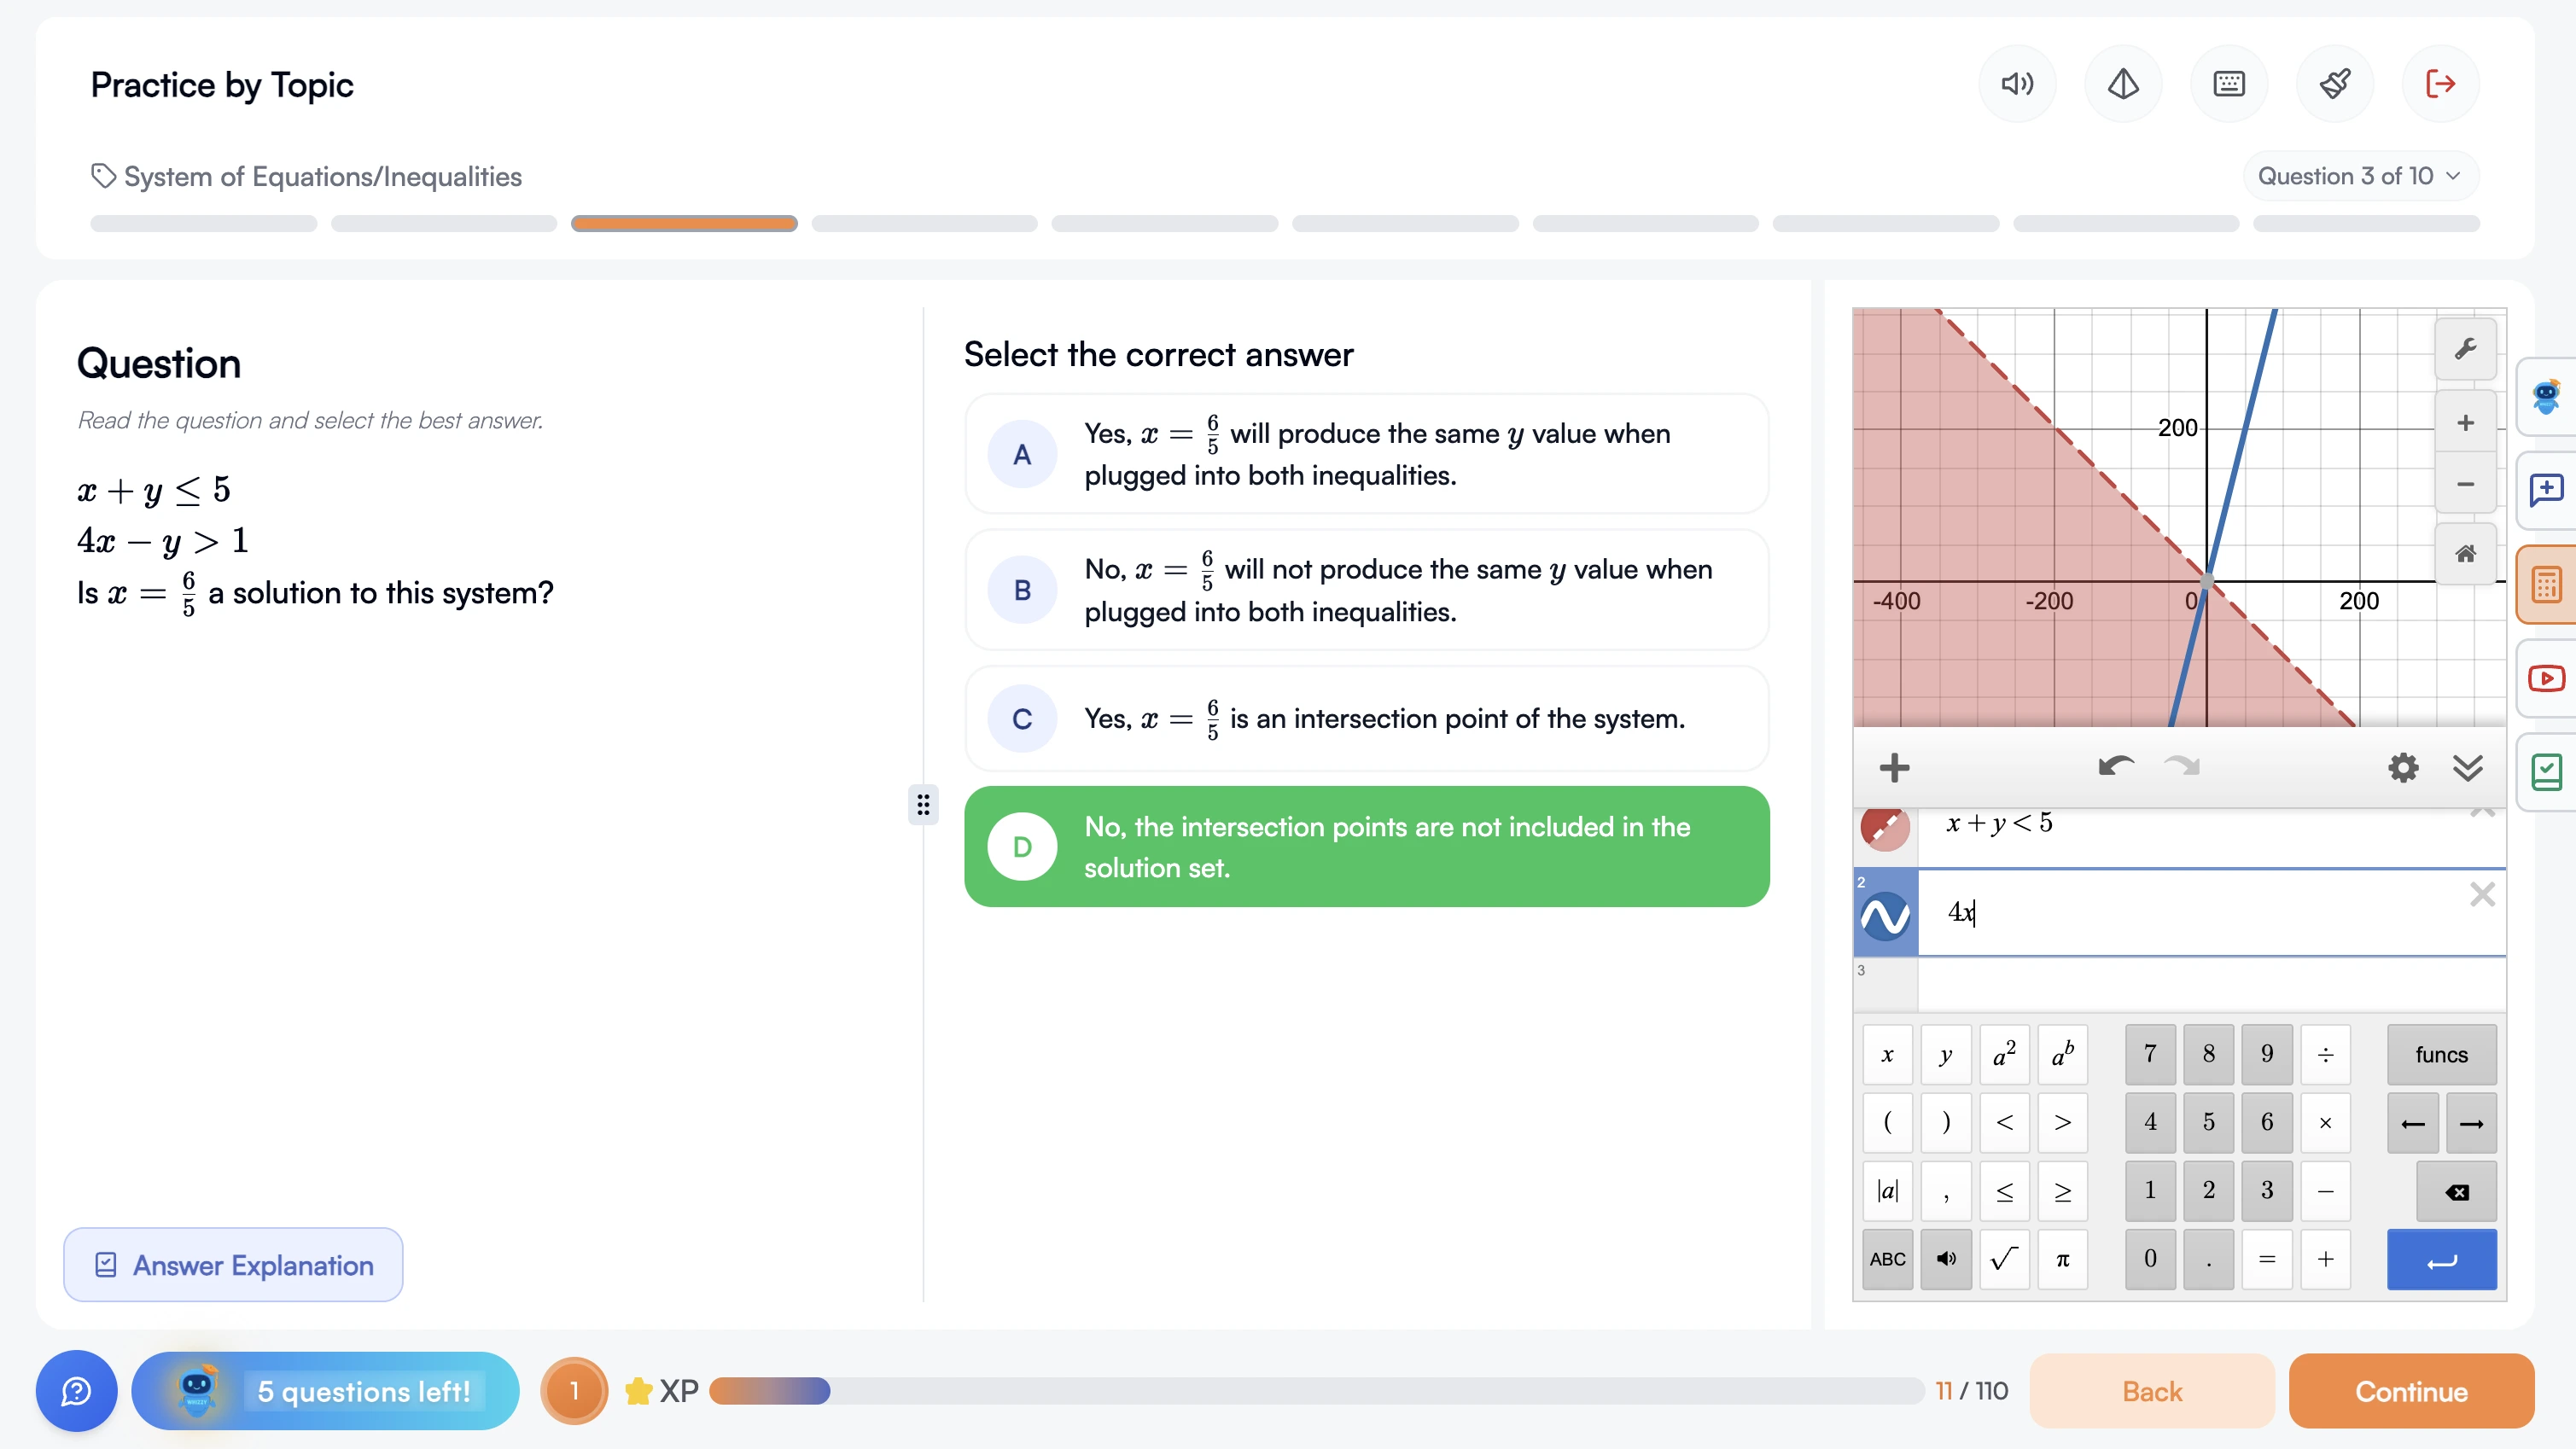Undo last change in the graphing calculator
2576x1449 pixels.
click(x=2117, y=767)
